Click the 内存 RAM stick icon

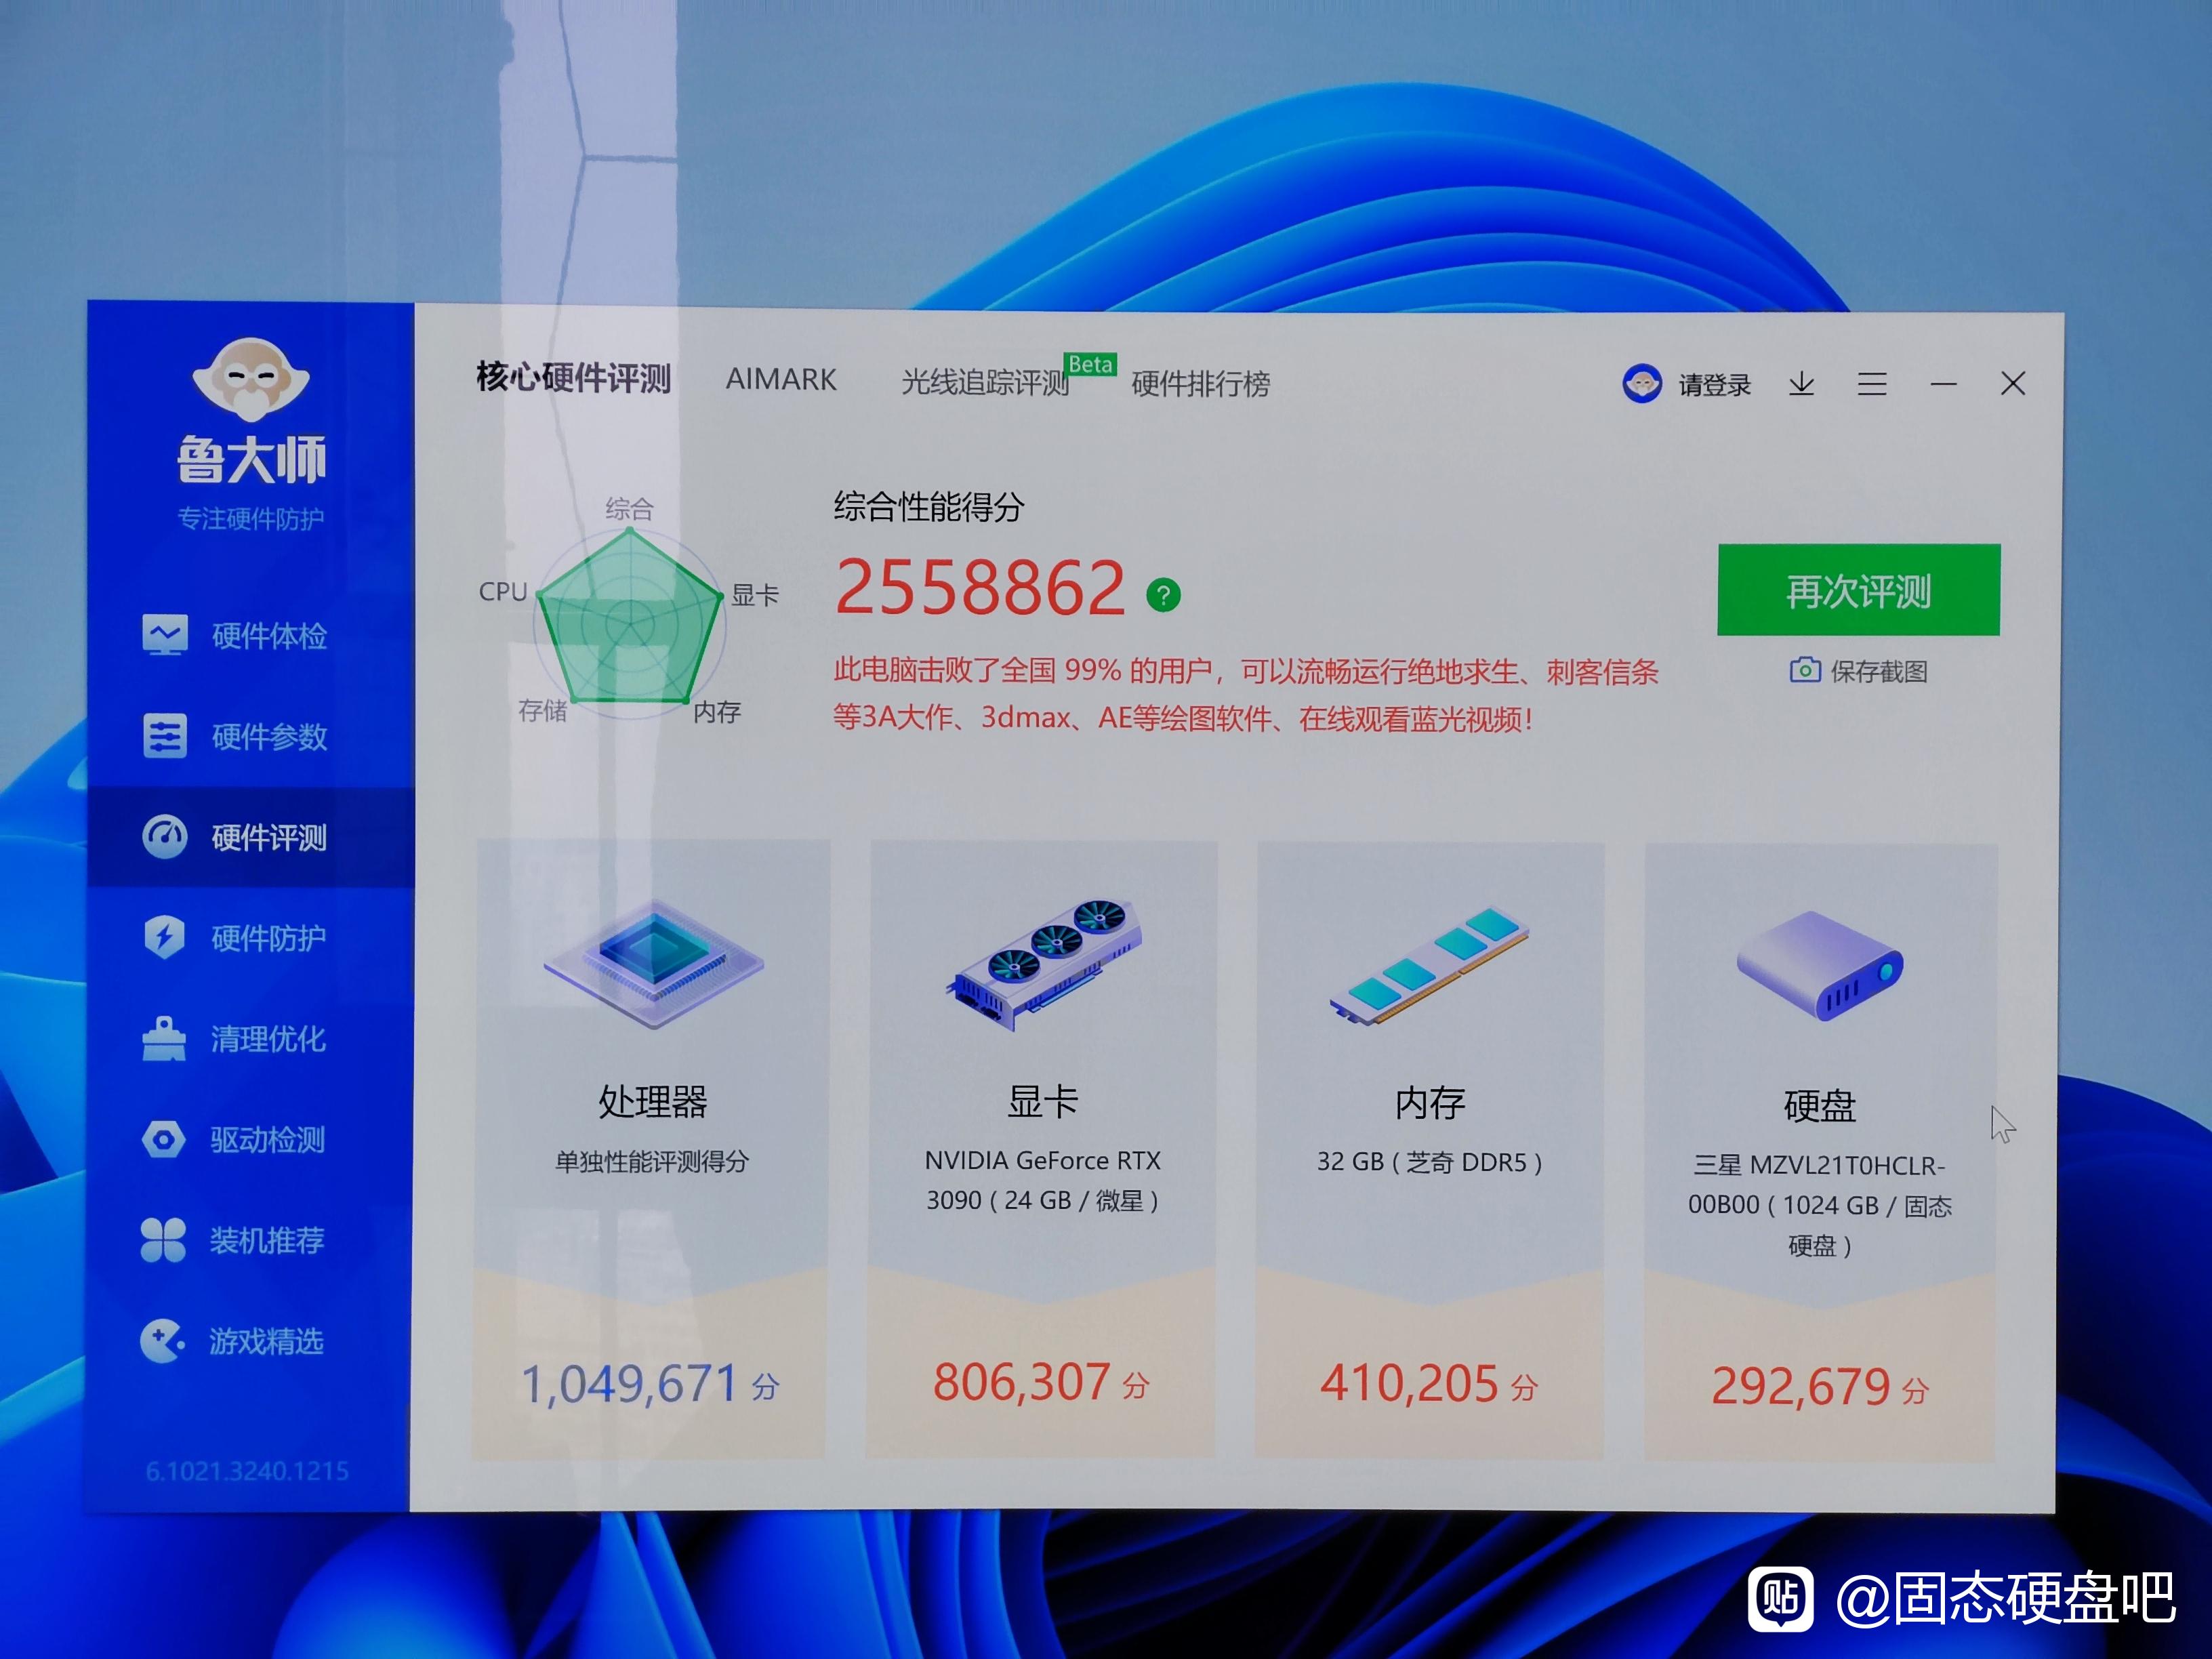1429,965
